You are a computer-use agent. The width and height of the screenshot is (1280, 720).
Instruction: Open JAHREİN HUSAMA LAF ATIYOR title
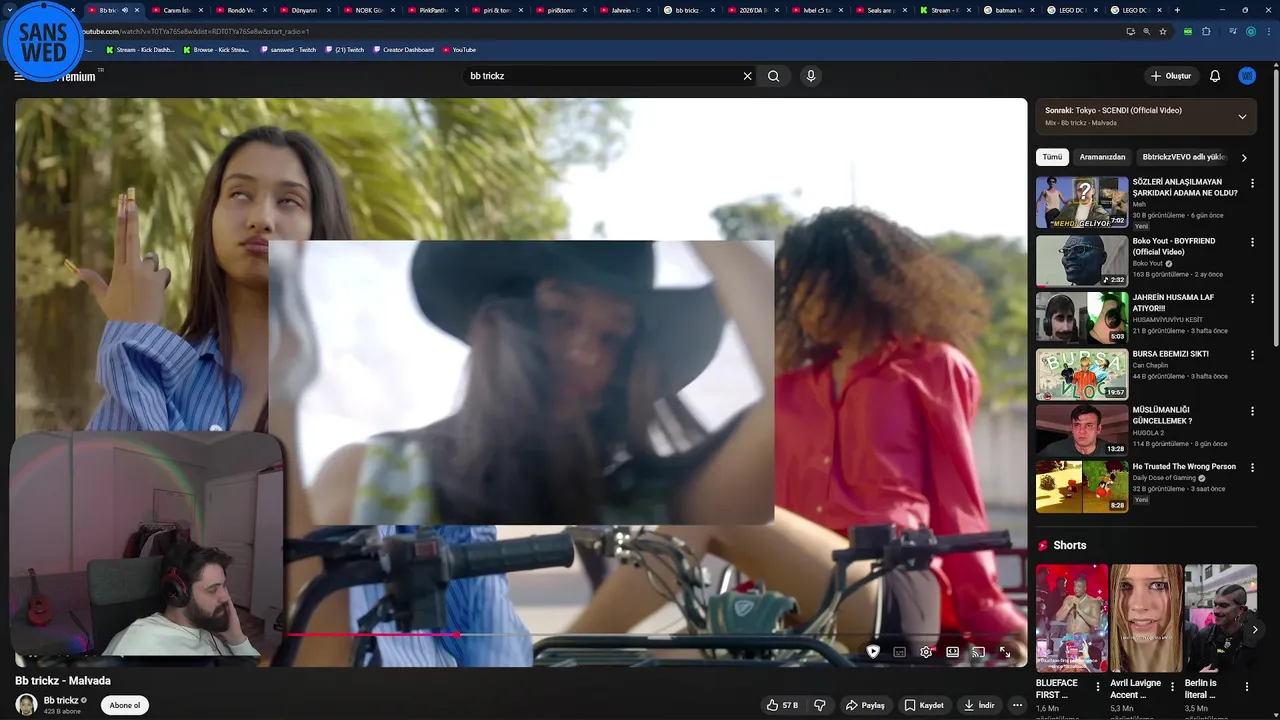(1173, 303)
